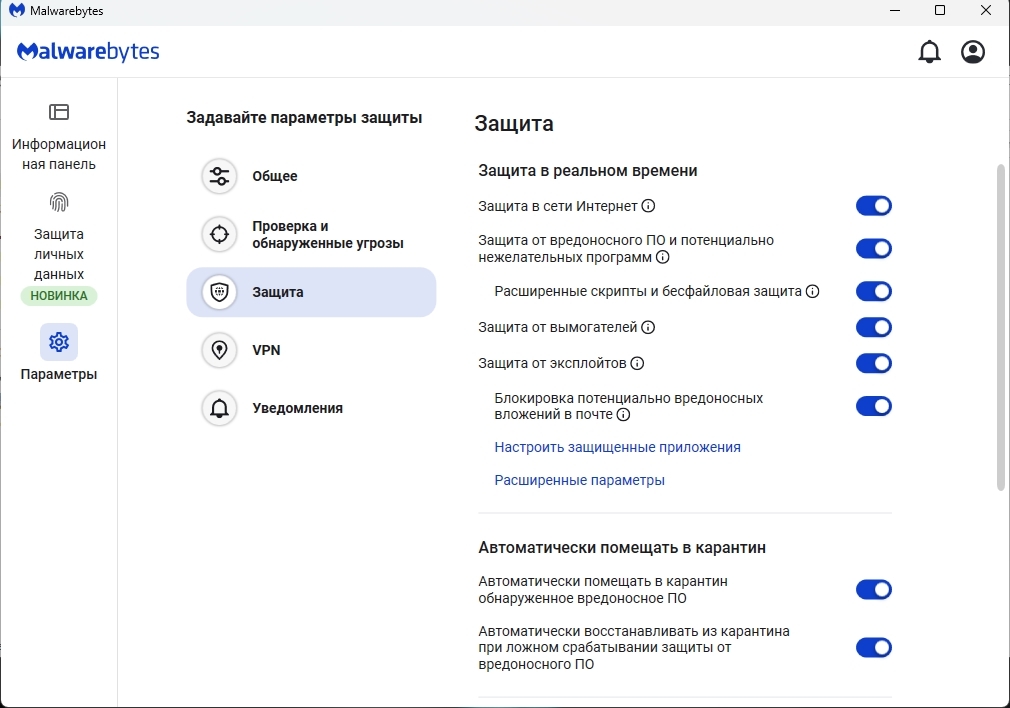Click Задавайте параметры защиты heading
Viewport: 1010px width, 708px height.
pos(304,118)
